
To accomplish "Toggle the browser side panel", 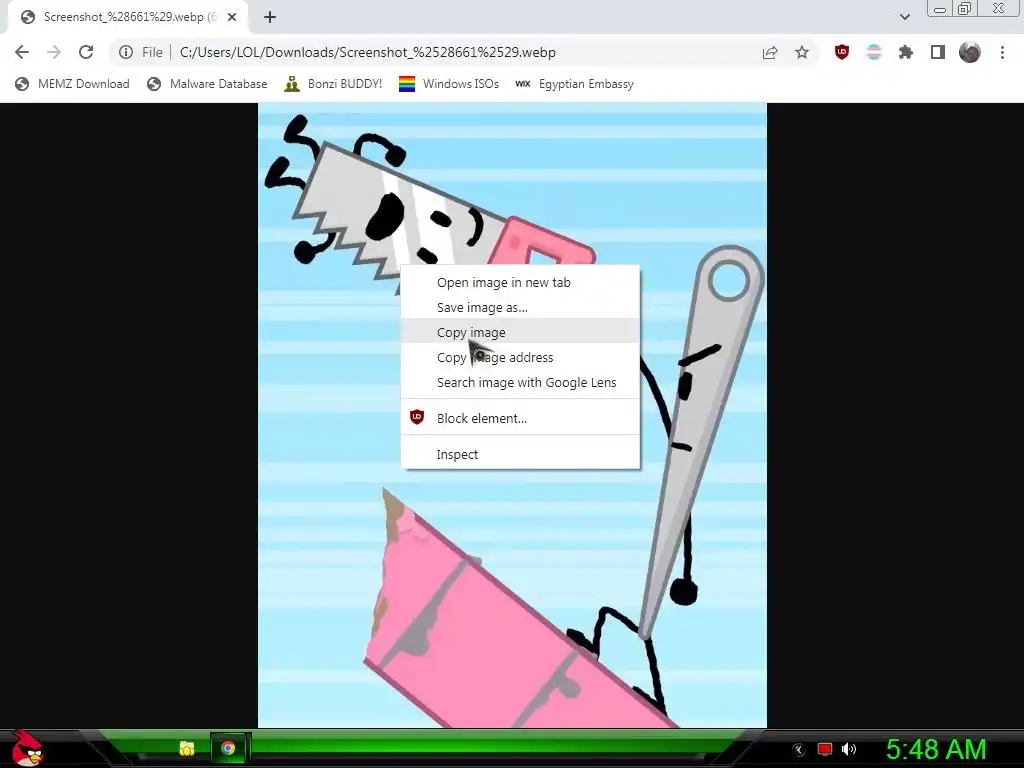I will [938, 52].
